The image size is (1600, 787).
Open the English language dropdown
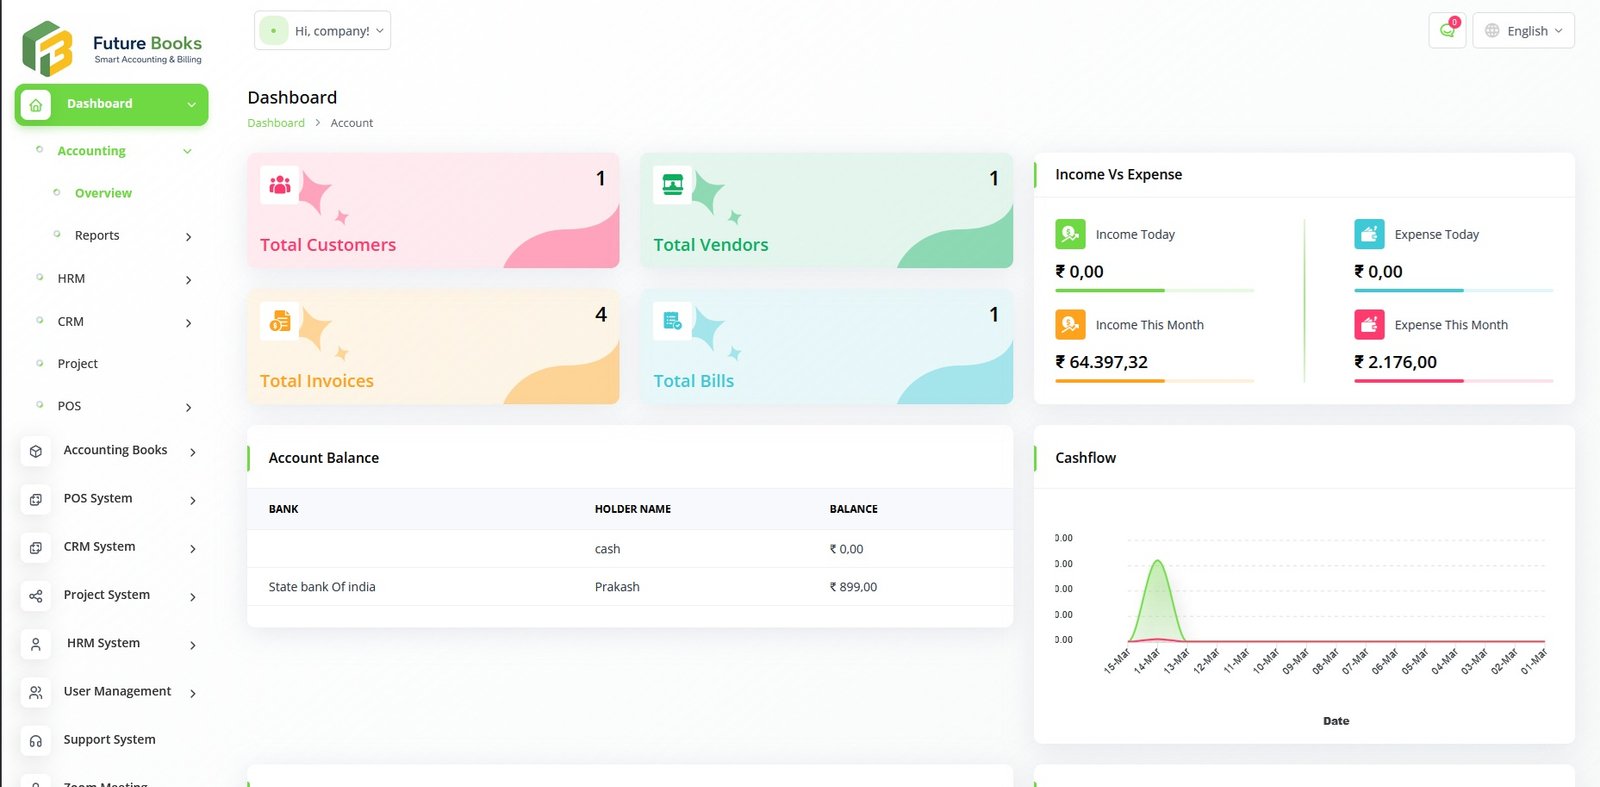(x=1523, y=31)
